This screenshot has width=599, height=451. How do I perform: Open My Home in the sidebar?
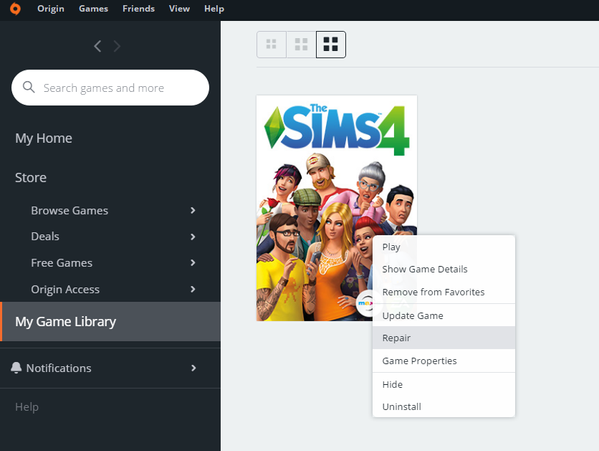(x=44, y=138)
